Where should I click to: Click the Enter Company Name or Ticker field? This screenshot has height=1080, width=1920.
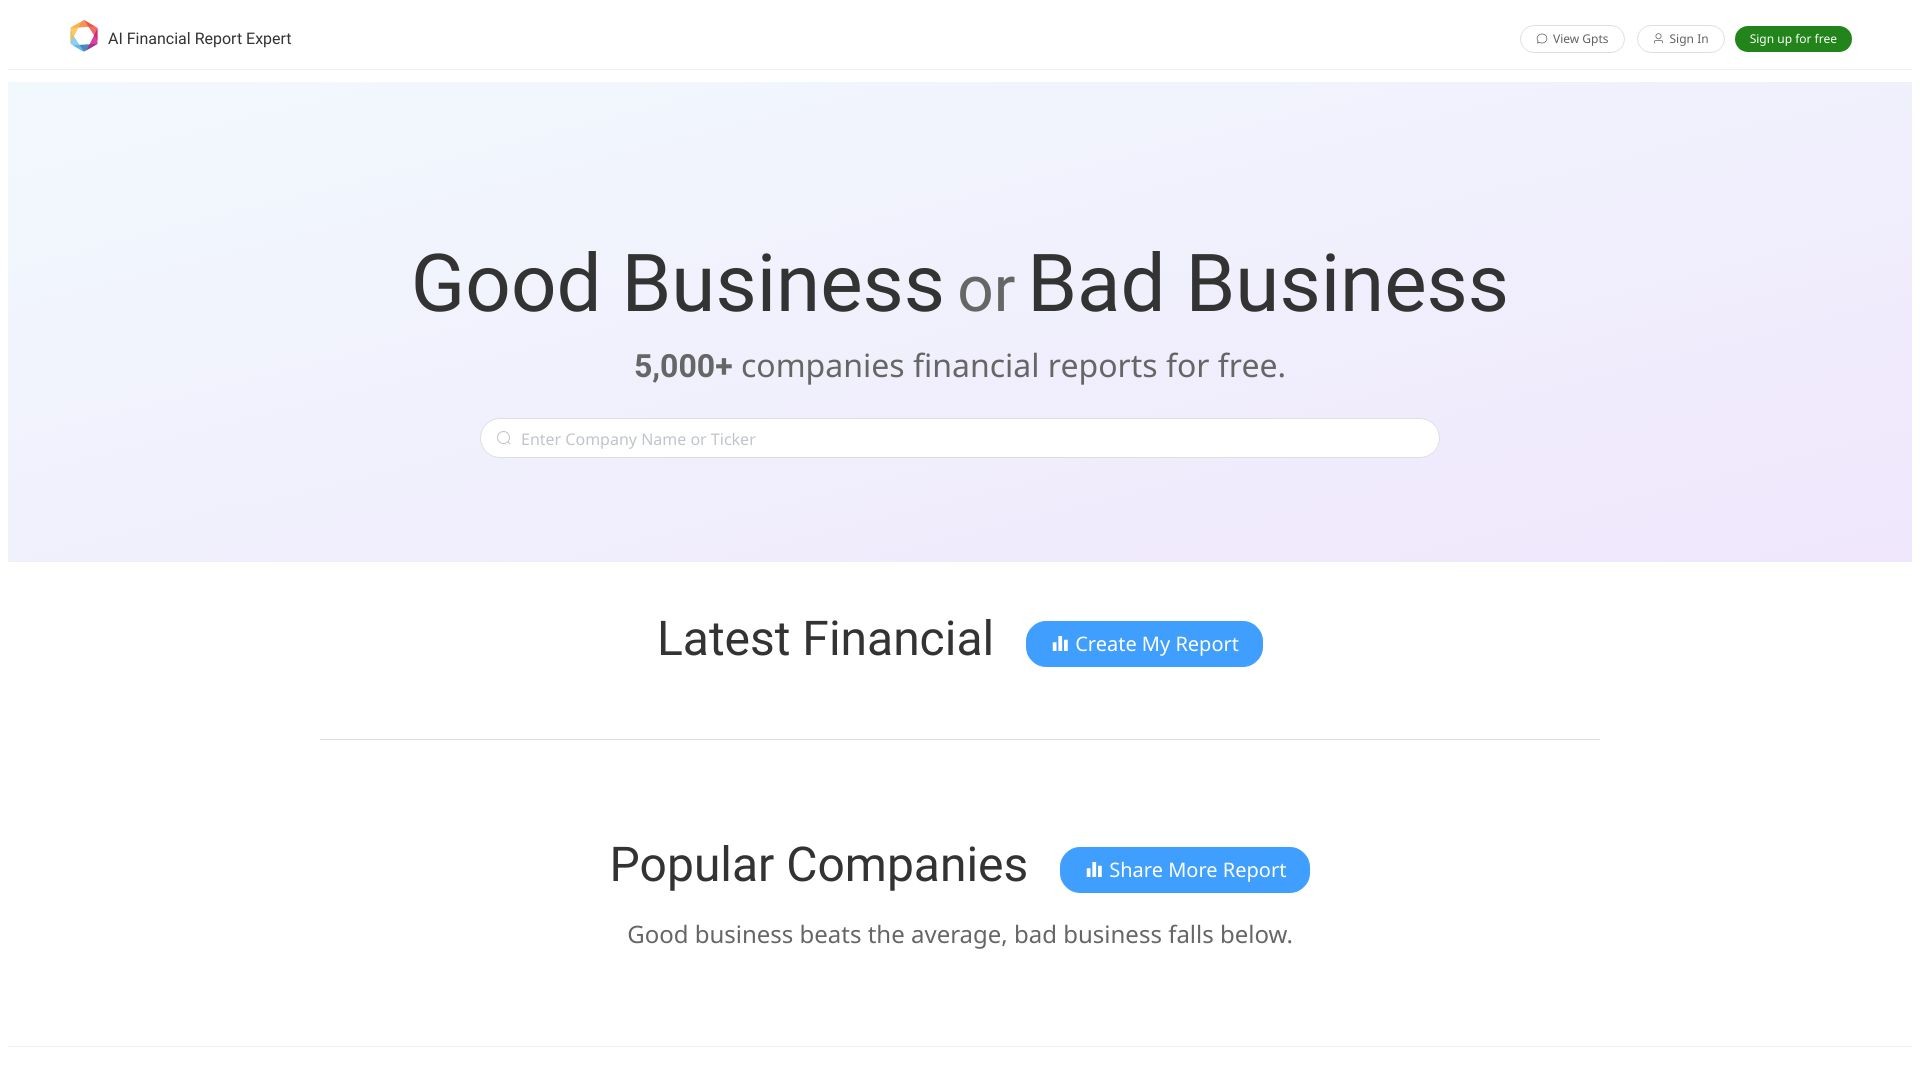pos(960,438)
